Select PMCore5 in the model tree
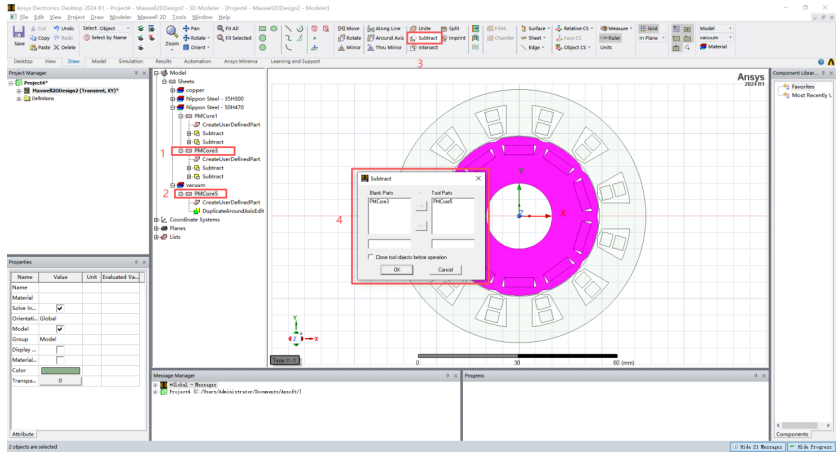 click(205, 194)
